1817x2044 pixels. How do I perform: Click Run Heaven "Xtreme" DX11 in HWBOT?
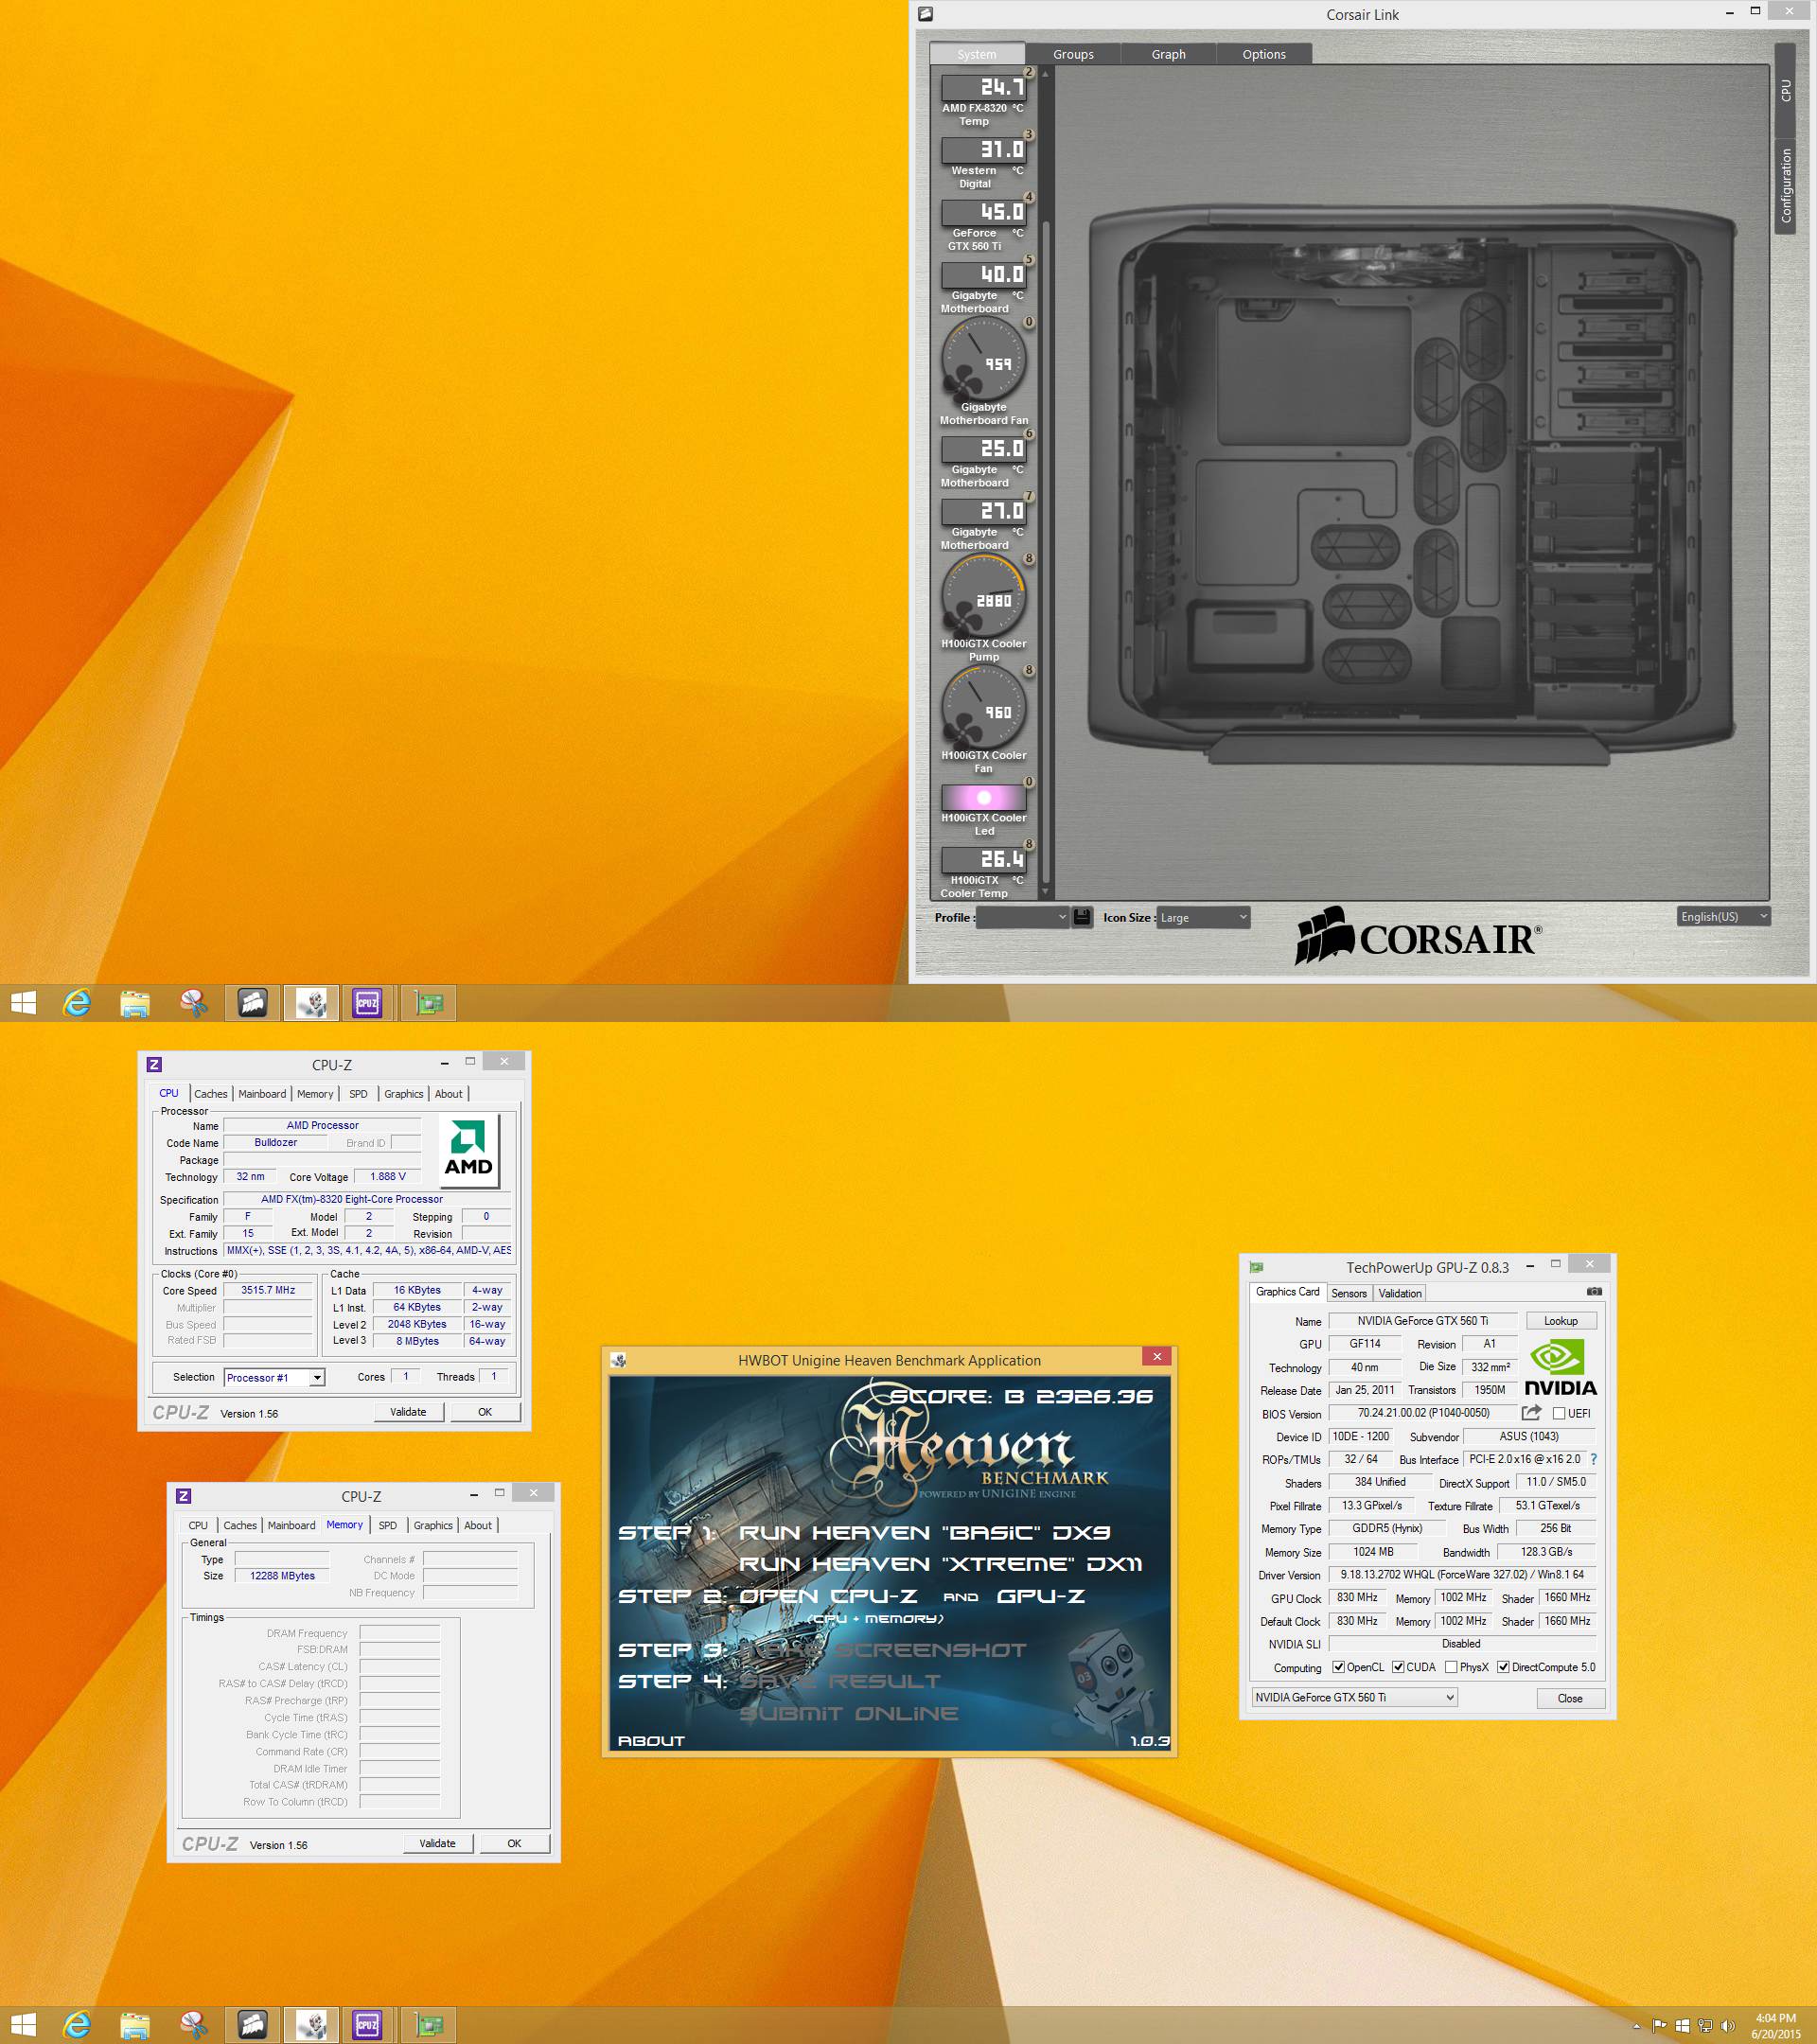(940, 1563)
